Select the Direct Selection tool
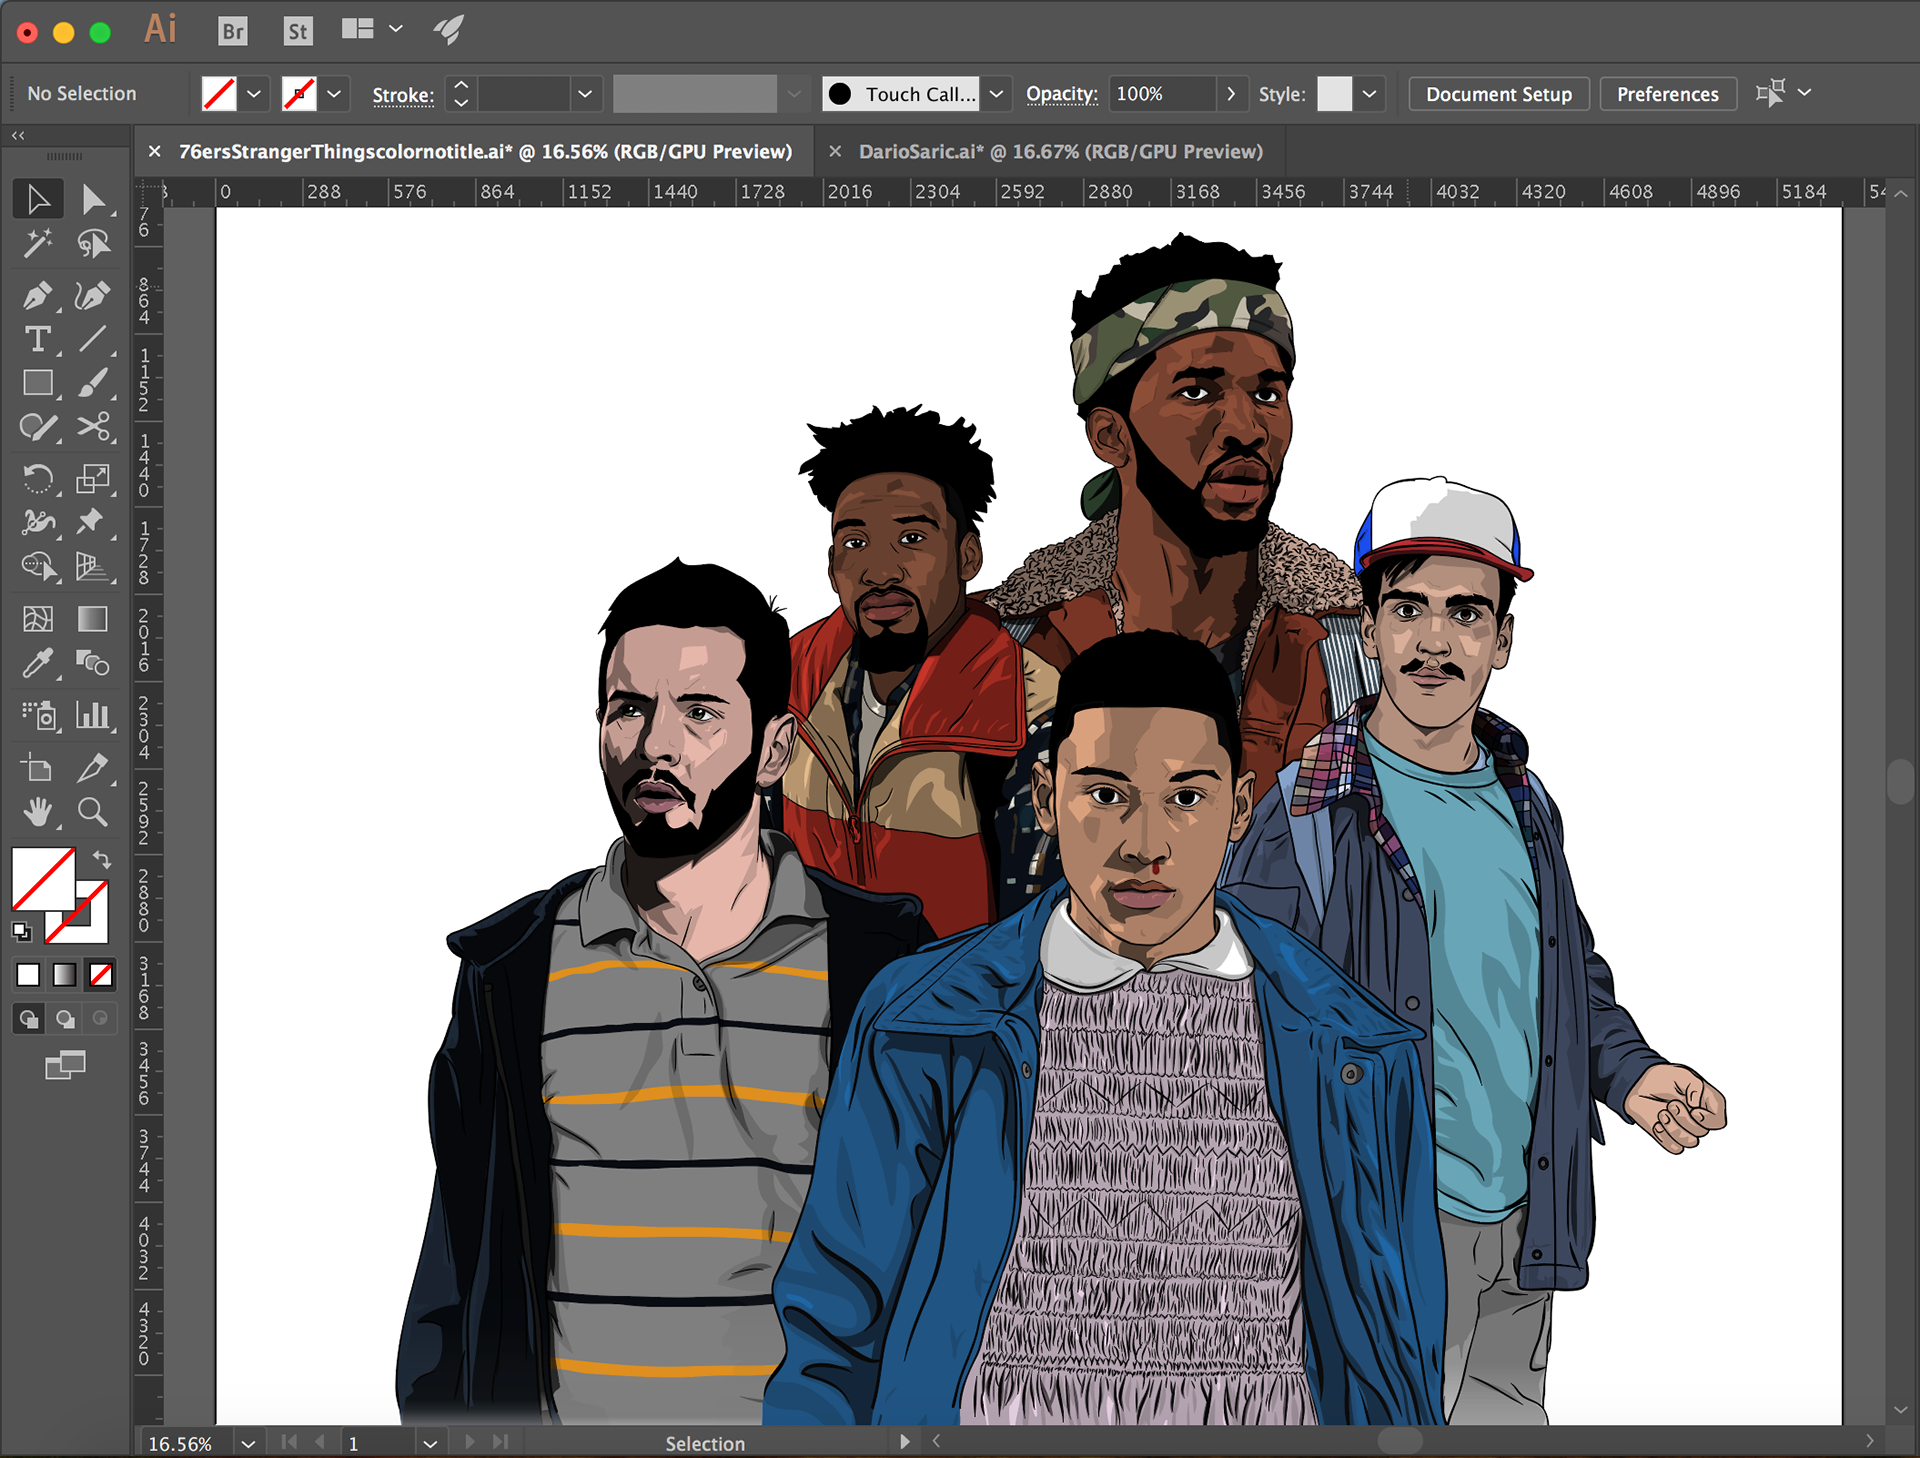 pyautogui.click(x=93, y=199)
